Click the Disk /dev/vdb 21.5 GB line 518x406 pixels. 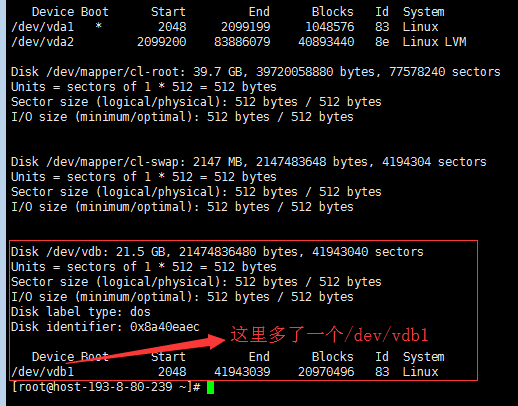217,252
